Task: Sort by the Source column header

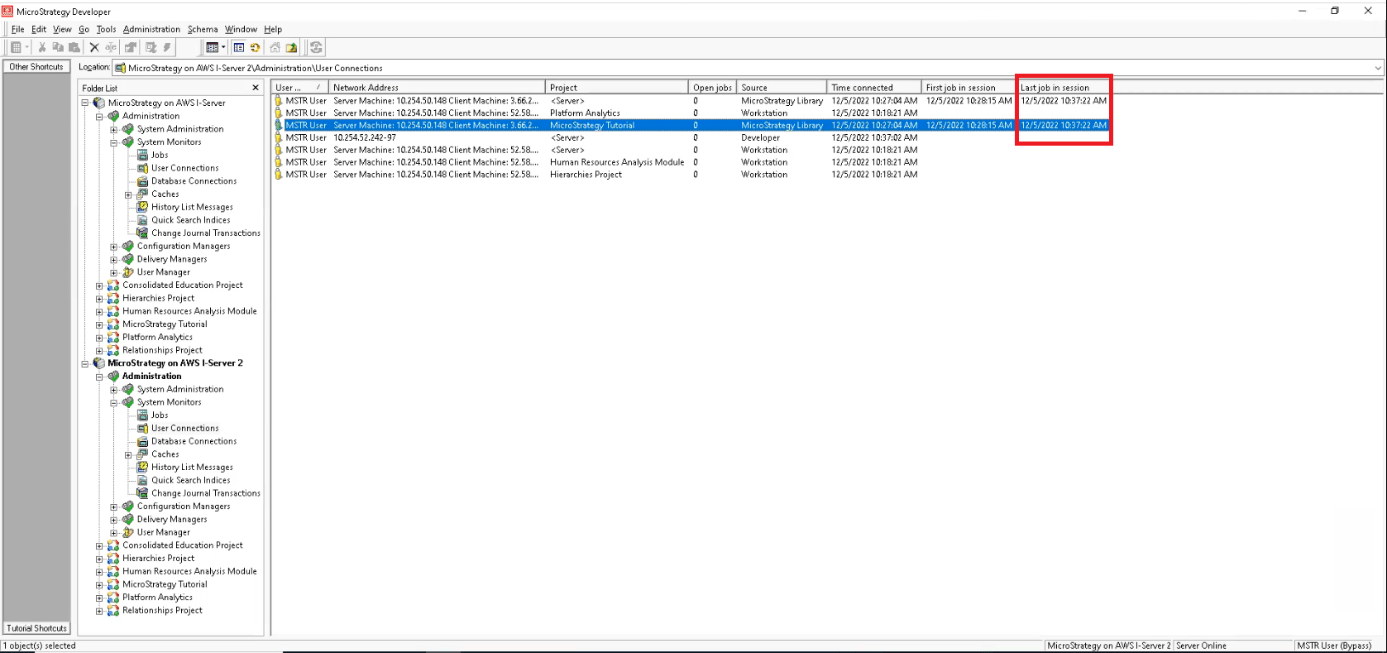Action: [x=783, y=87]
